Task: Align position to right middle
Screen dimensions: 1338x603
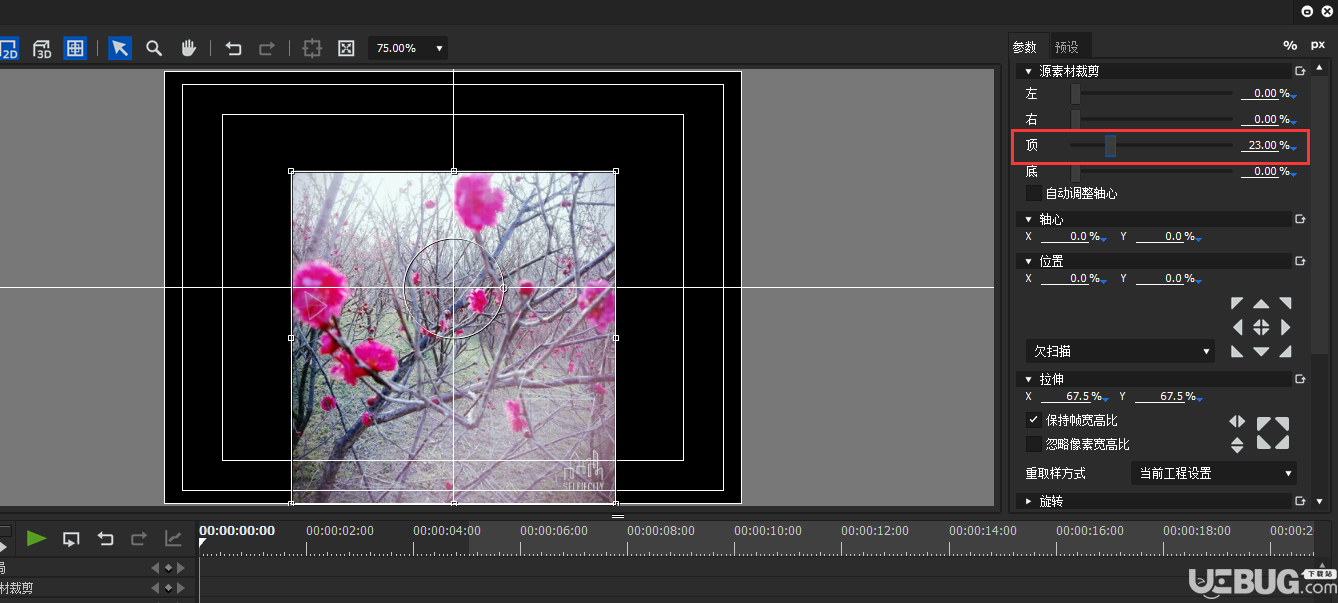Action: (1285, 327)
